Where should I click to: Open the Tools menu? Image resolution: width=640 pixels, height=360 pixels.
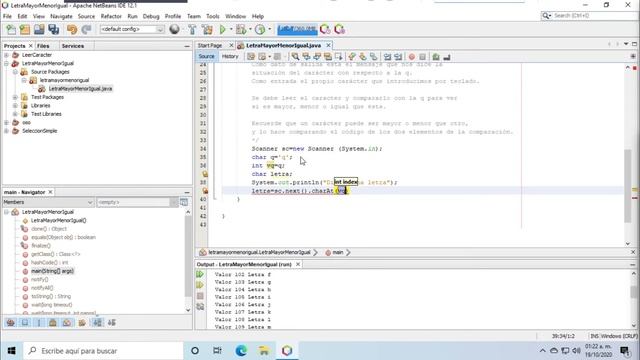click(x=213, y=16)
